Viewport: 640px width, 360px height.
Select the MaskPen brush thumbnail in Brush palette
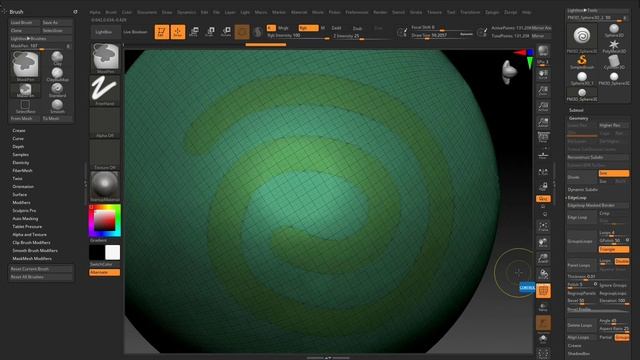click(x=25, y=66)
